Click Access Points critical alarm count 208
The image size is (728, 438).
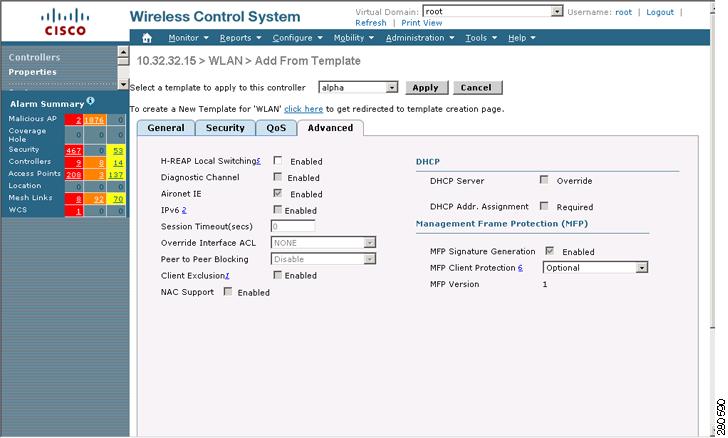74,175
